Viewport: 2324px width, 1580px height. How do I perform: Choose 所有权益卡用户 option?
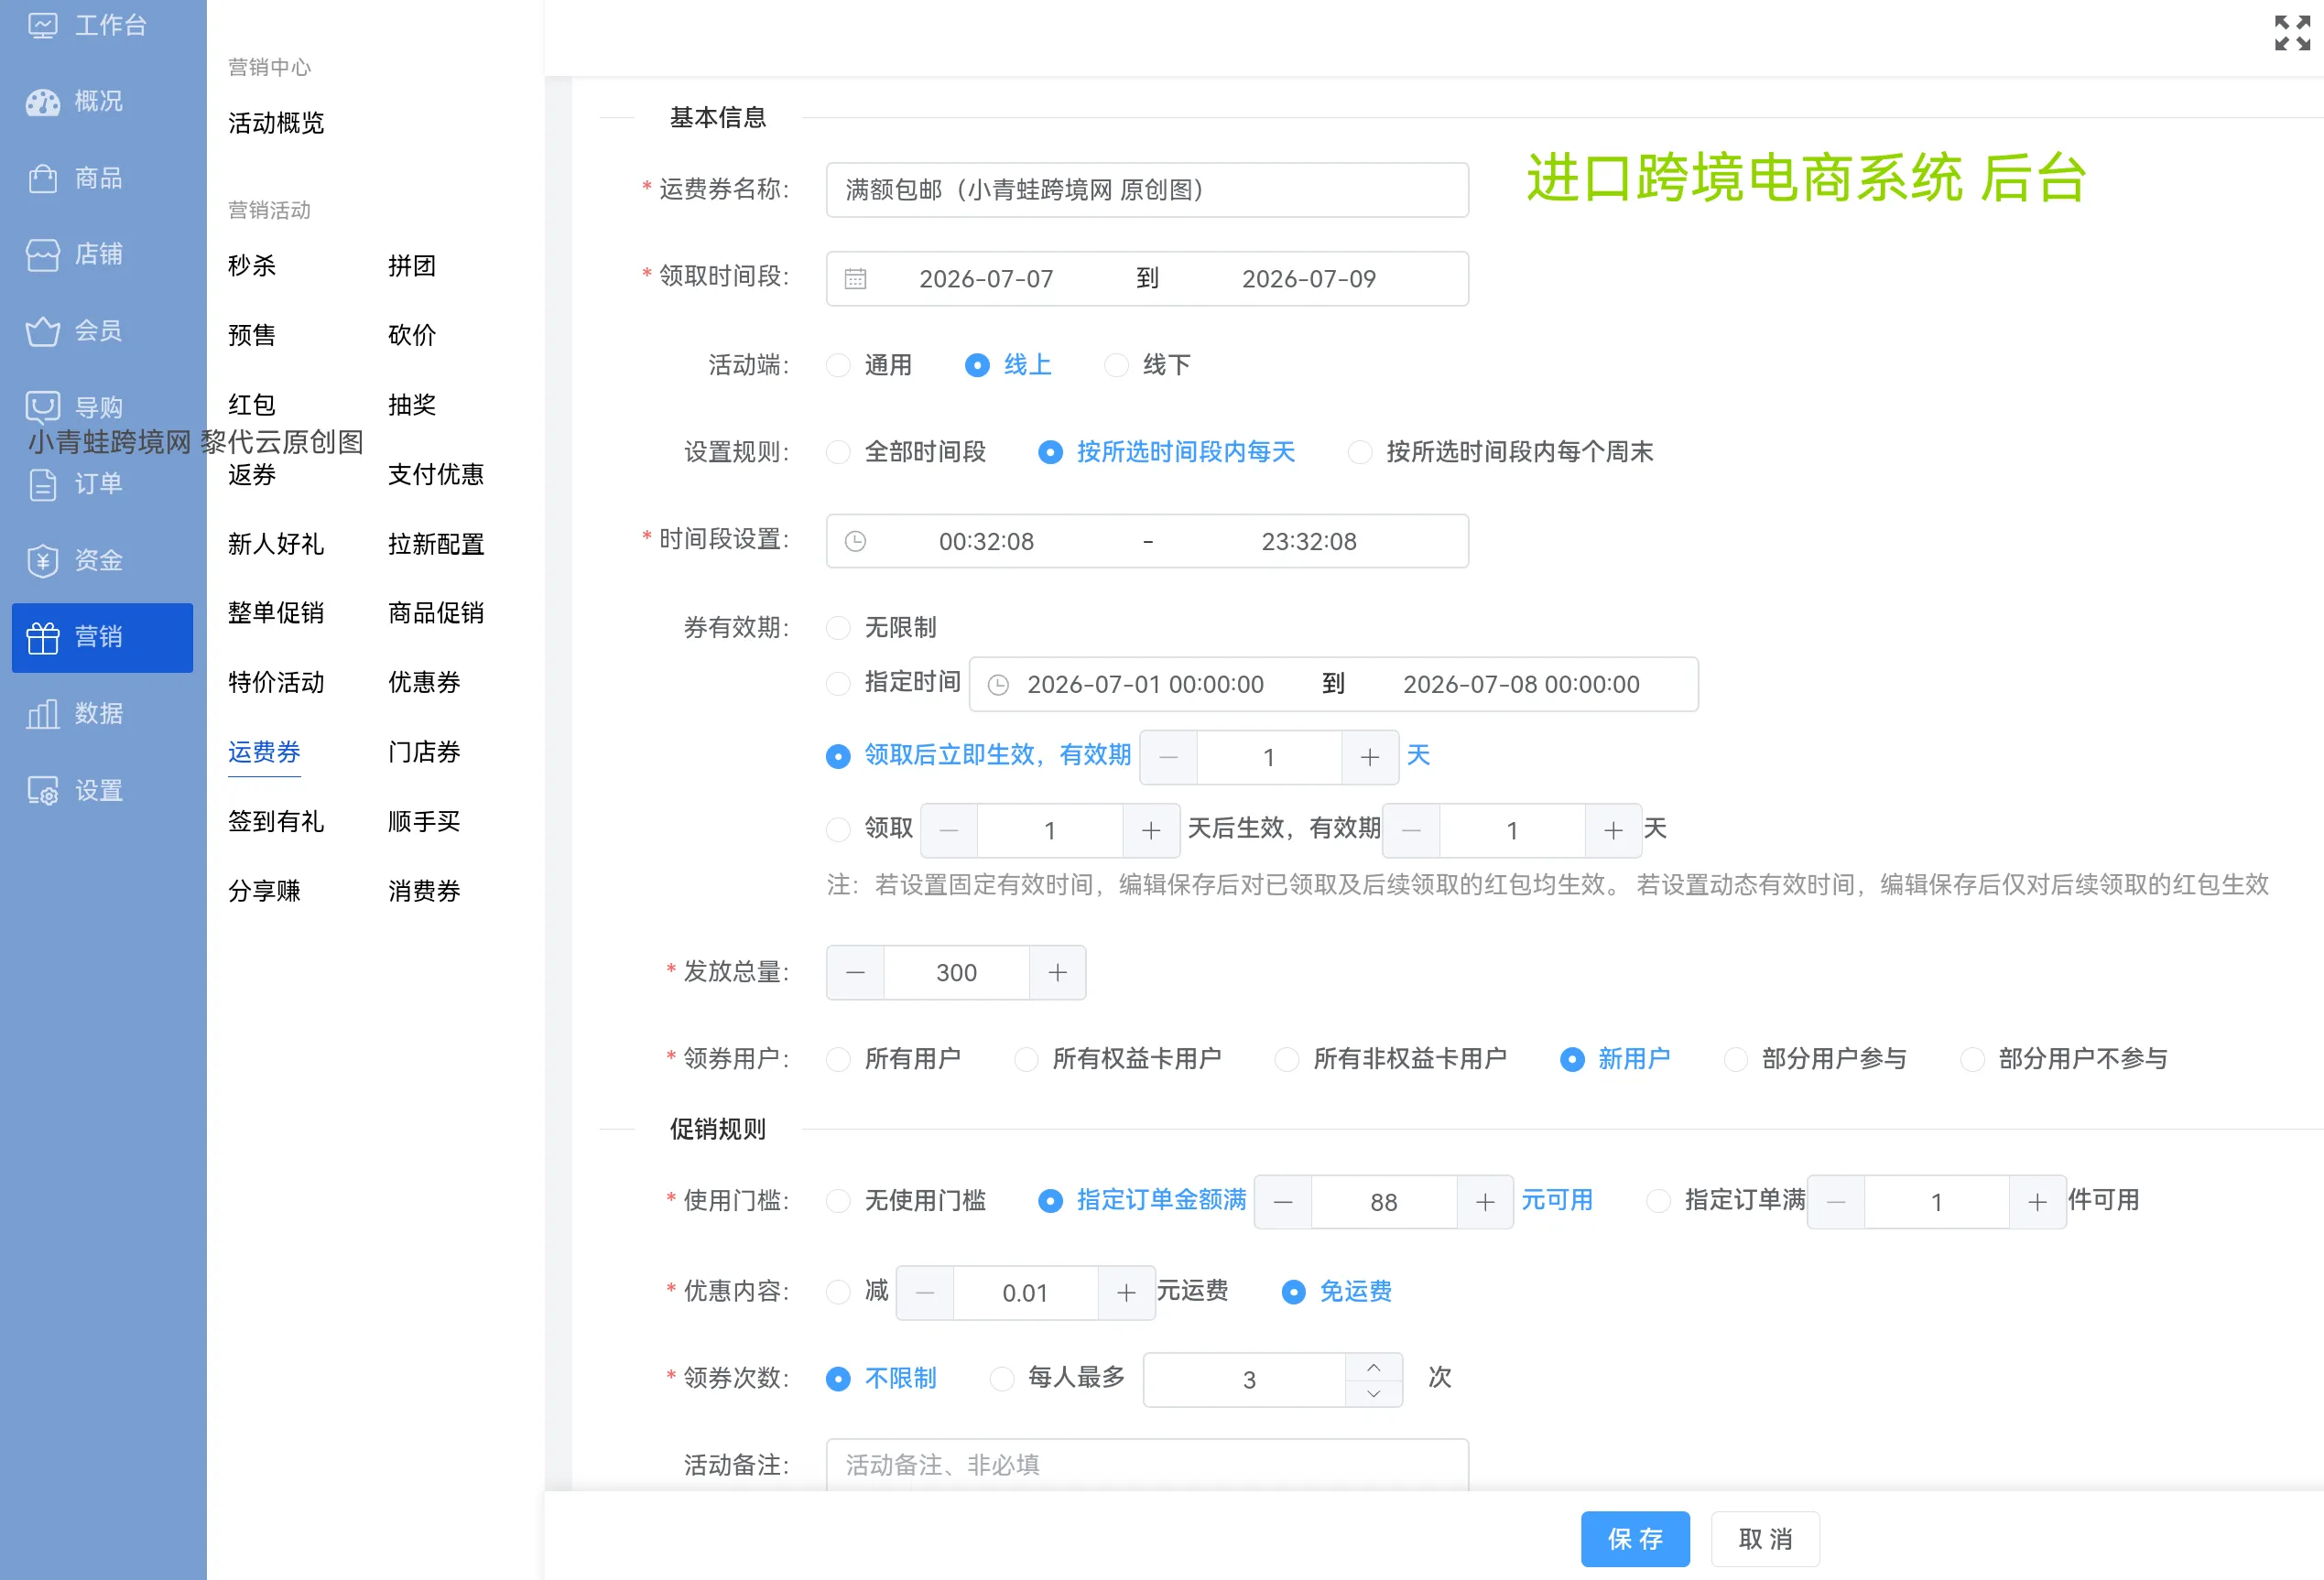tap(1026, 1059)
